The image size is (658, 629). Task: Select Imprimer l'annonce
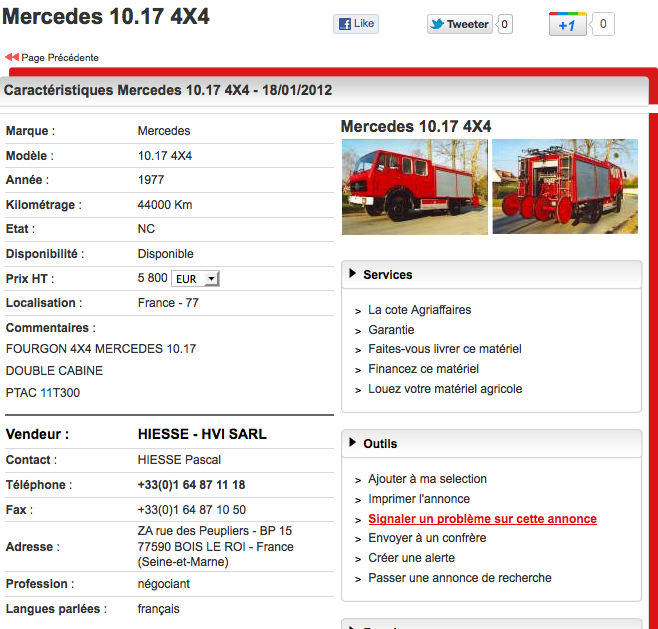pos(419,499)
